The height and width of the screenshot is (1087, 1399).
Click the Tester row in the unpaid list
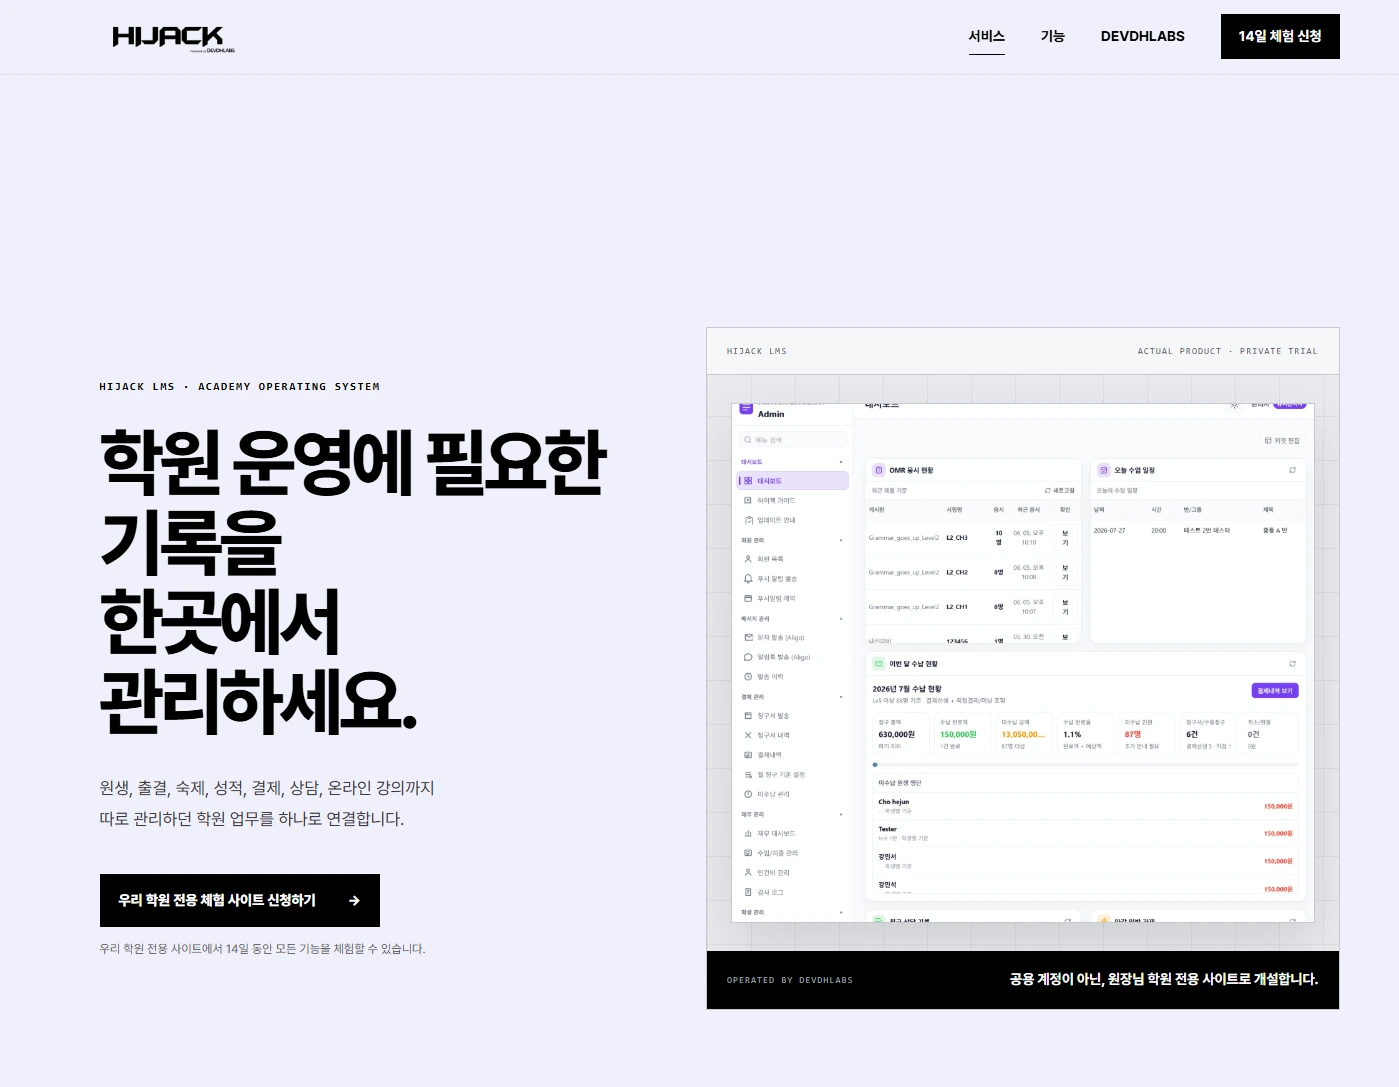(x=1085, y=833)
